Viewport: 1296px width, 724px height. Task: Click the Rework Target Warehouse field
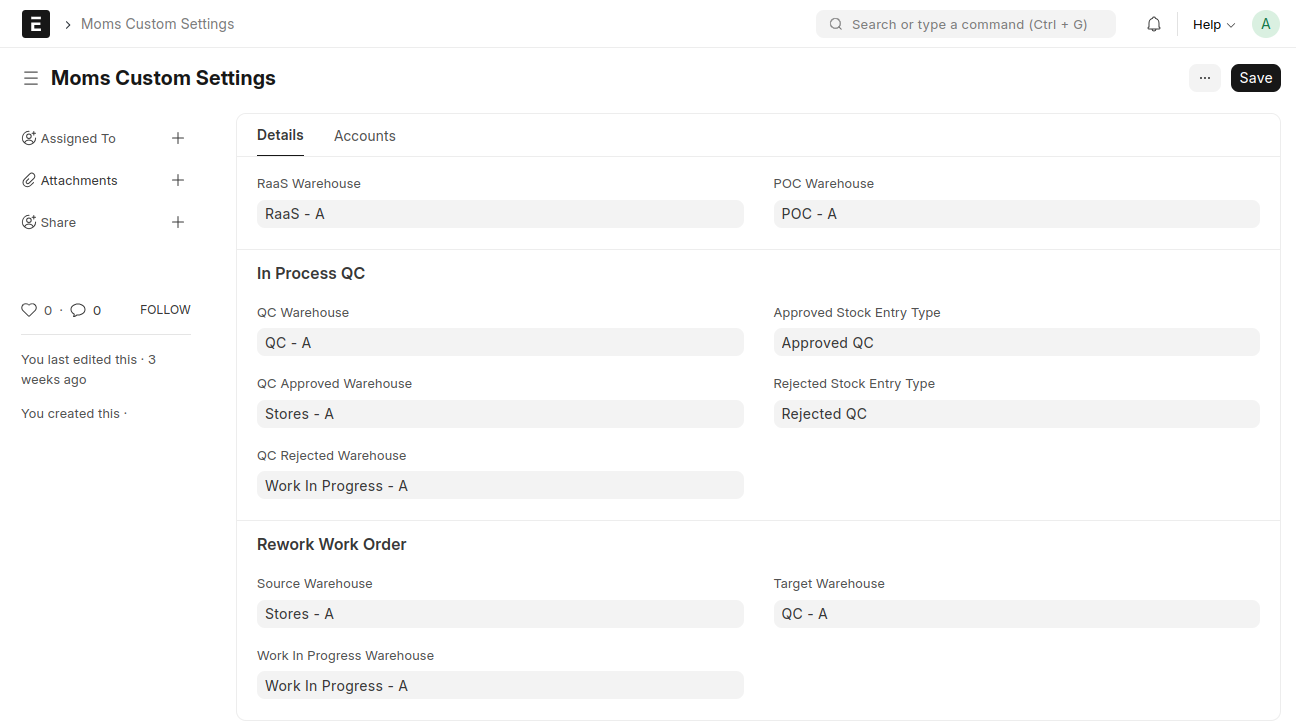coord(1016,614)
